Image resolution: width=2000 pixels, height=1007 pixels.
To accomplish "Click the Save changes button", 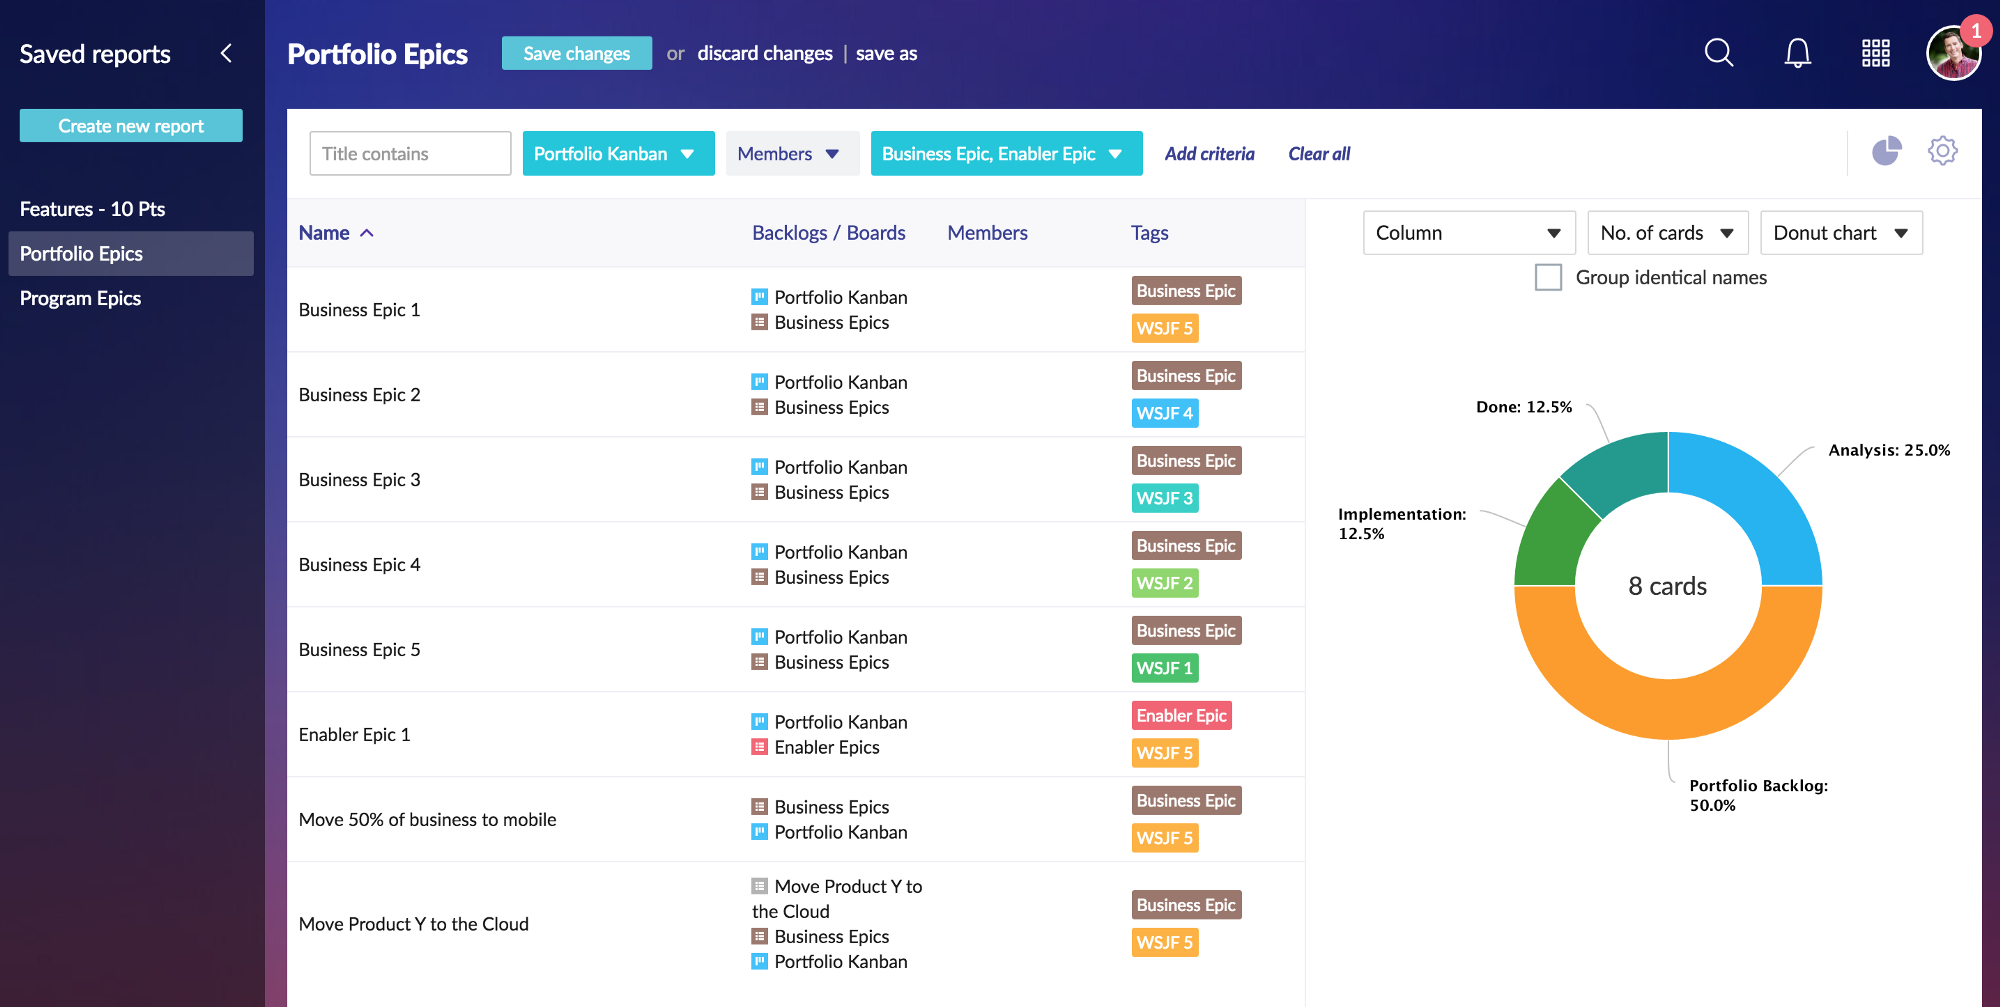I will [x=577, y=53].
